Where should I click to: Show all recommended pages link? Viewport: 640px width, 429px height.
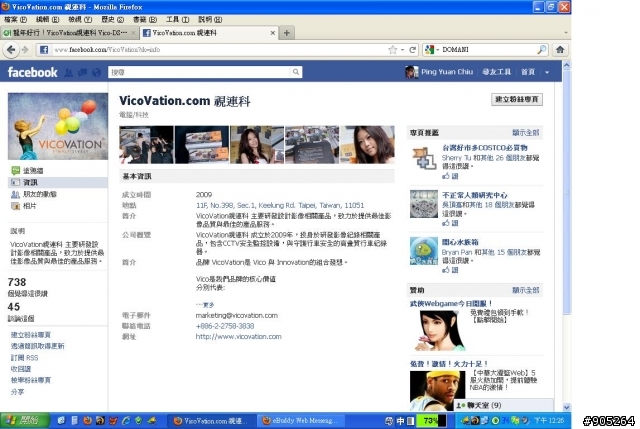click(x=526, y=133)
